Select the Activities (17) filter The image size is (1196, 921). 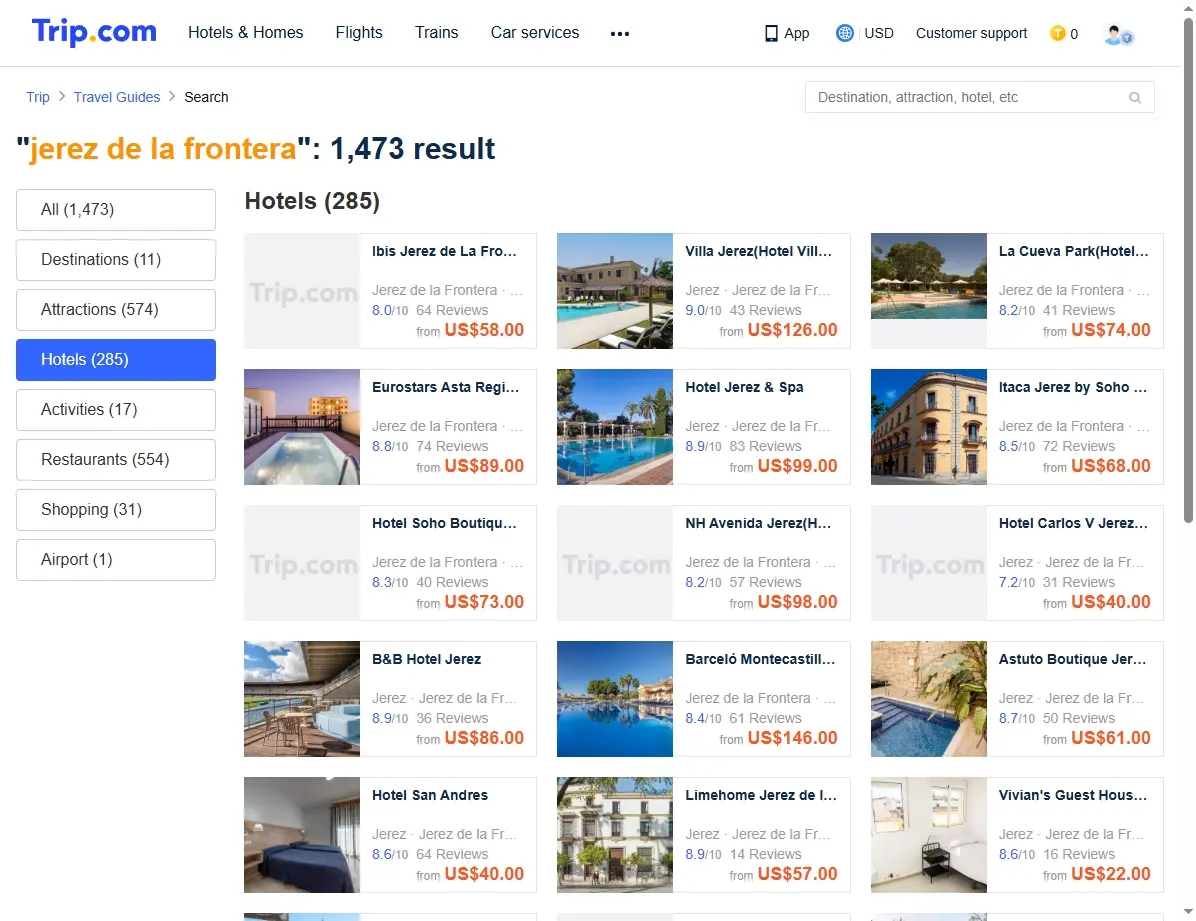click(x=116, y=410)
